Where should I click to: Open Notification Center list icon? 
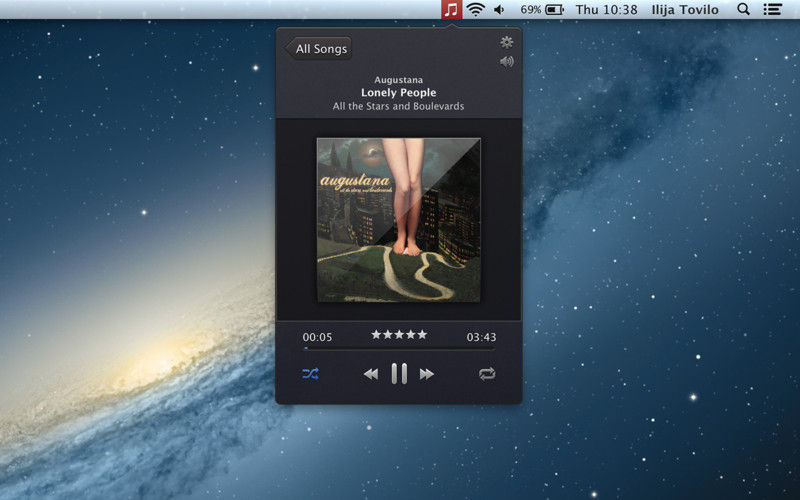[772, 9]
